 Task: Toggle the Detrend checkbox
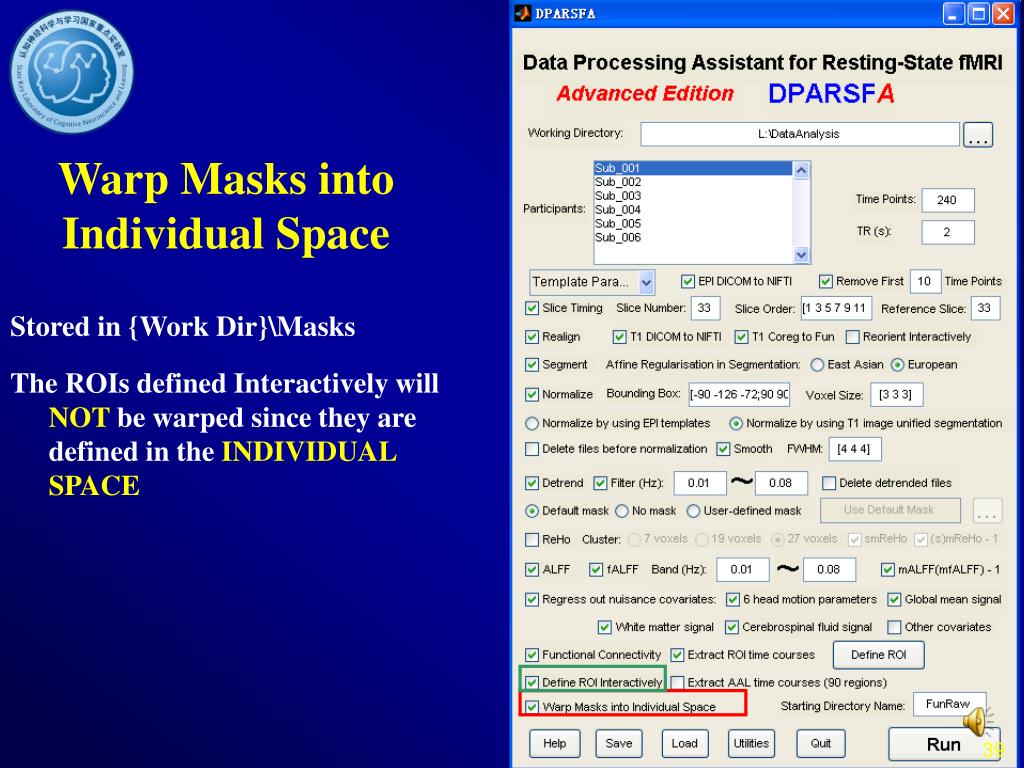click(532, 483)
